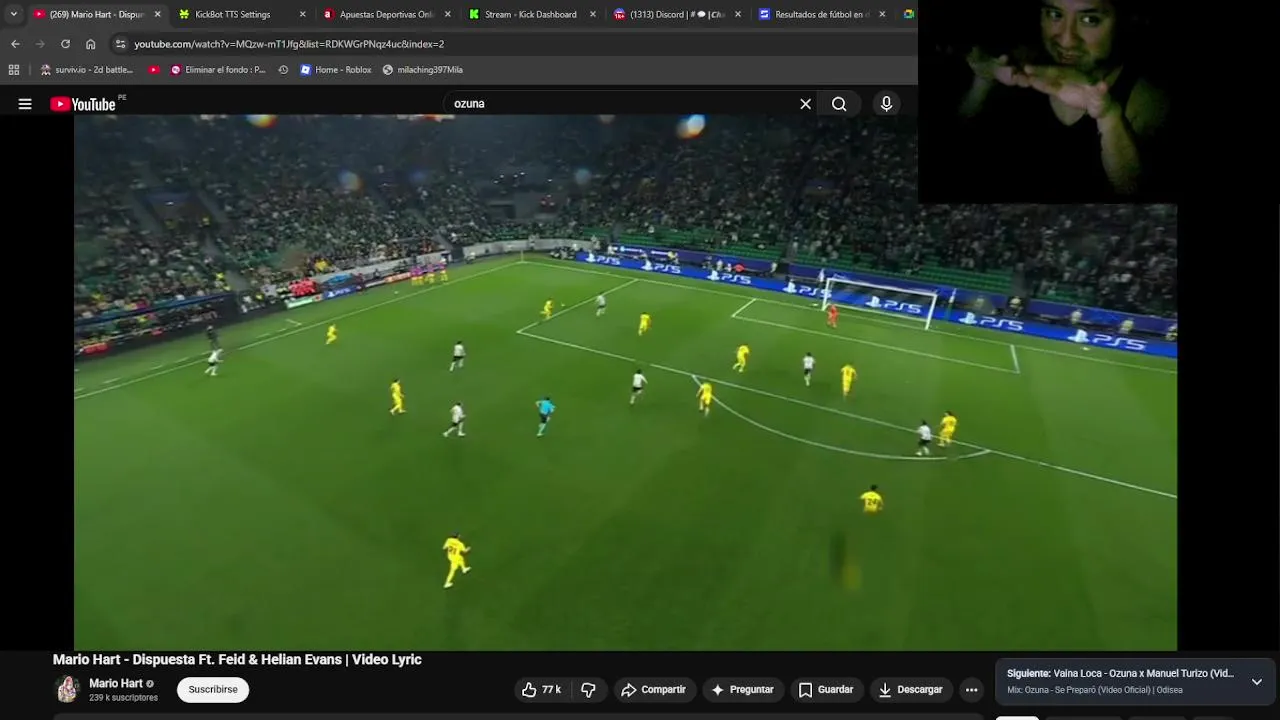Go to the YouTube home logo
This screenshot has height=720, width=1280.
point(84,104)
